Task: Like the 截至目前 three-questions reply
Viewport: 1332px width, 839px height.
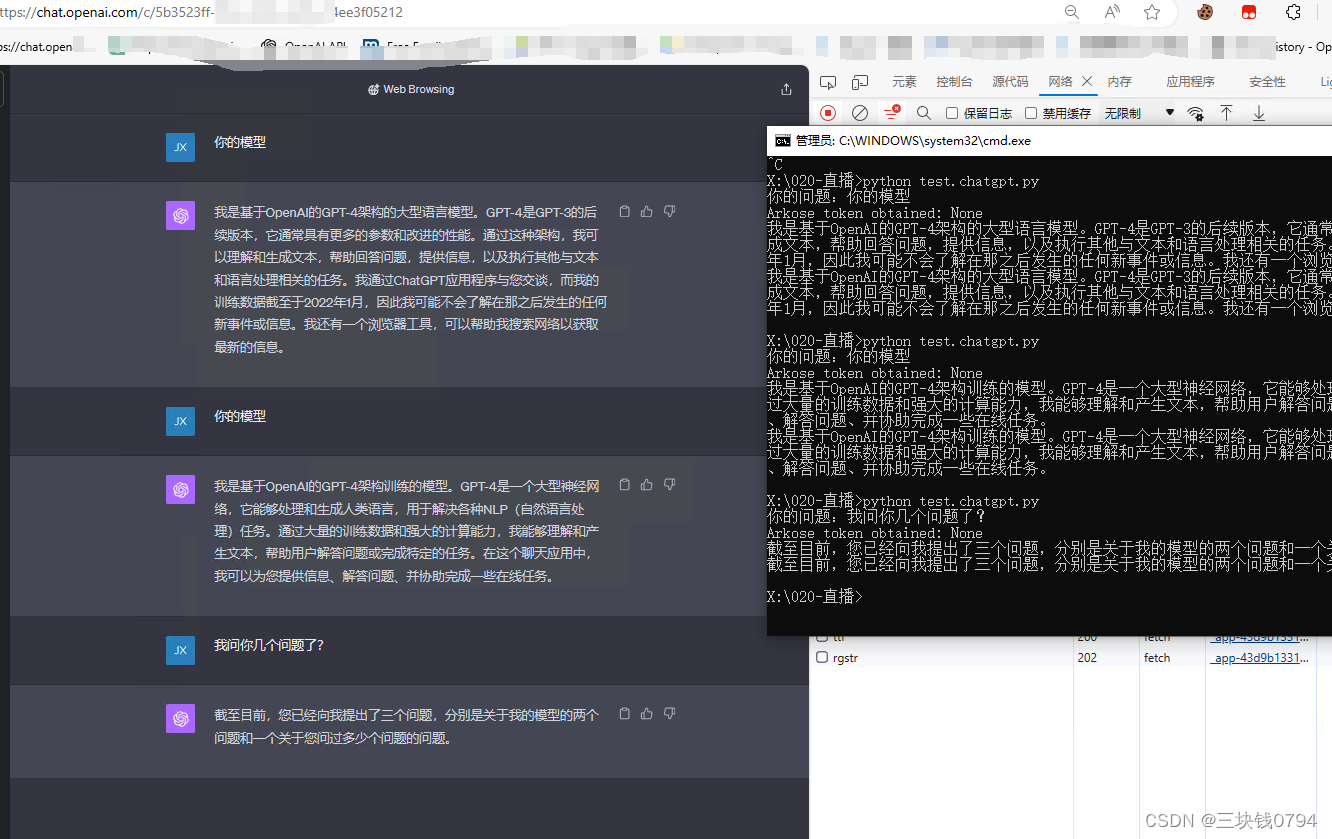Action: [x=647, y=714]
